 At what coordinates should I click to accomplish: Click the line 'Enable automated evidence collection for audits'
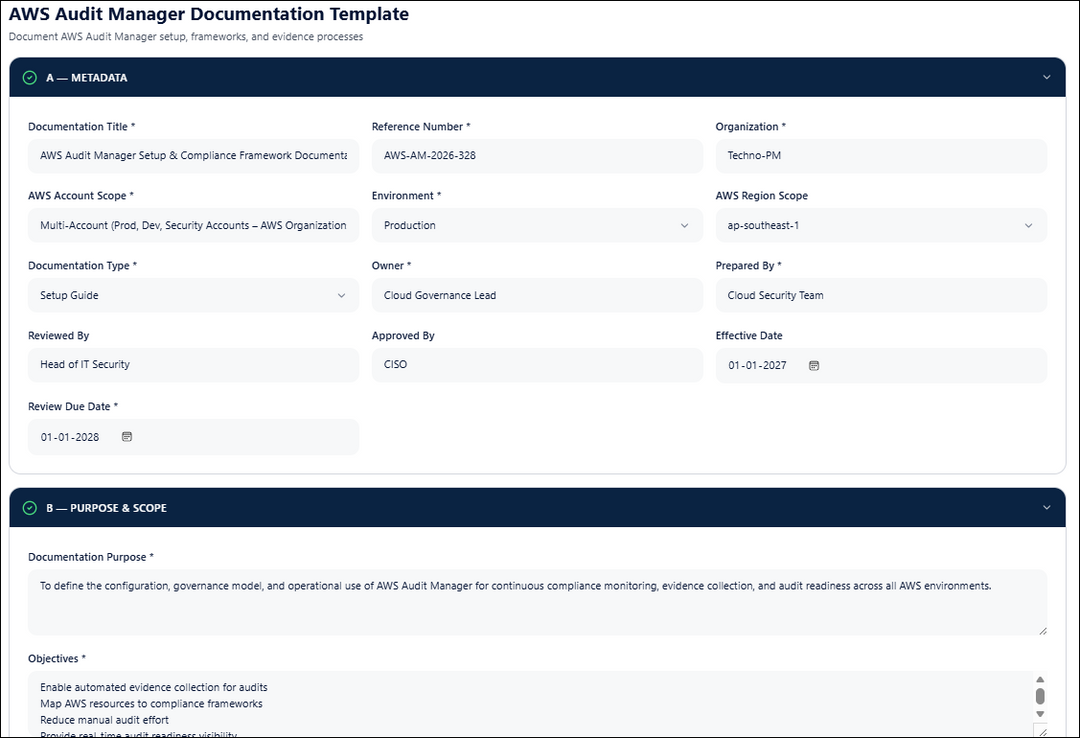[x=154, y=687]
